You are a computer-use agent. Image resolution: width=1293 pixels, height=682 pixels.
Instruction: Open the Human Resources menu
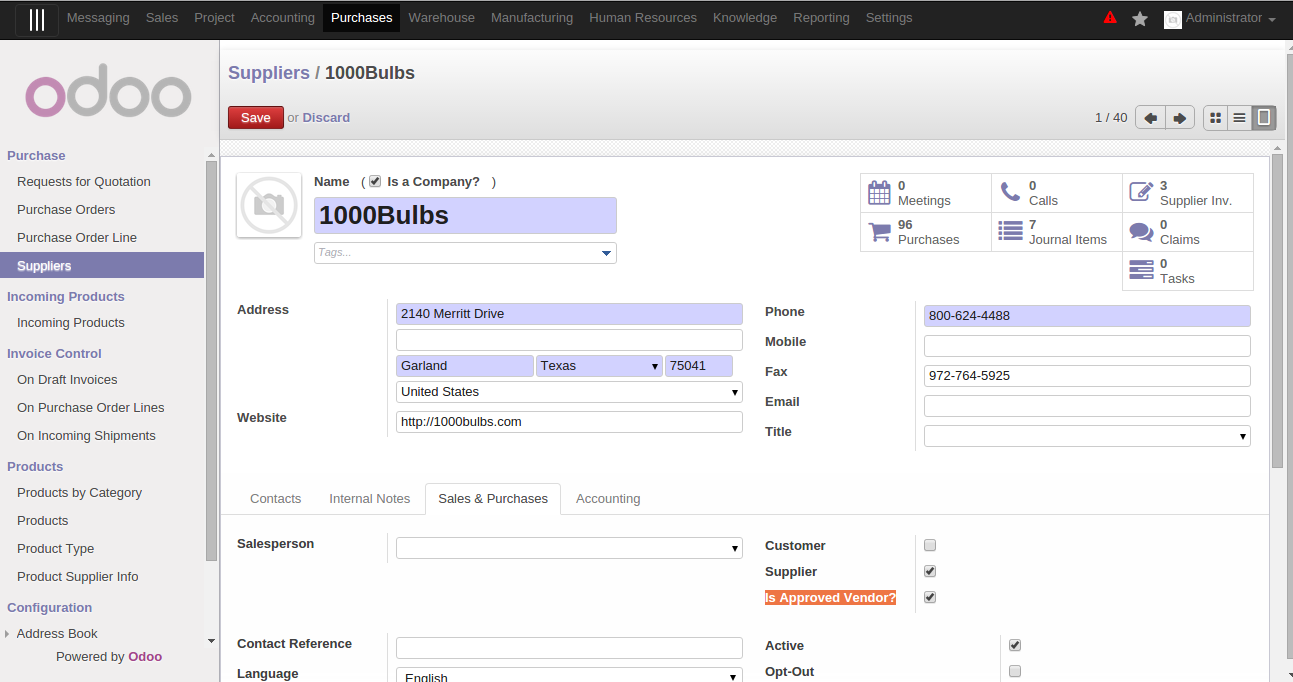(x=643, y=18)
